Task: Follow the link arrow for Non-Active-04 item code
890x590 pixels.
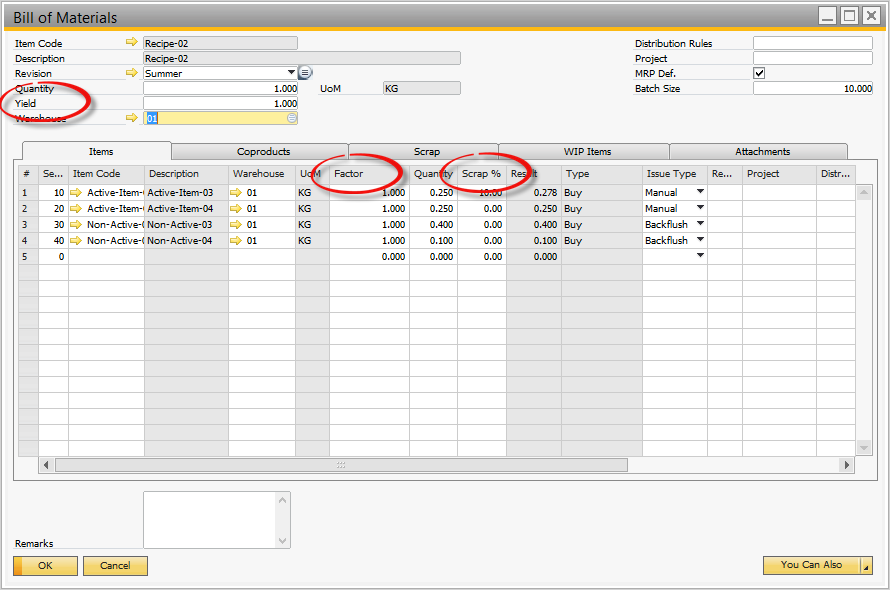Action: (75, 240)
